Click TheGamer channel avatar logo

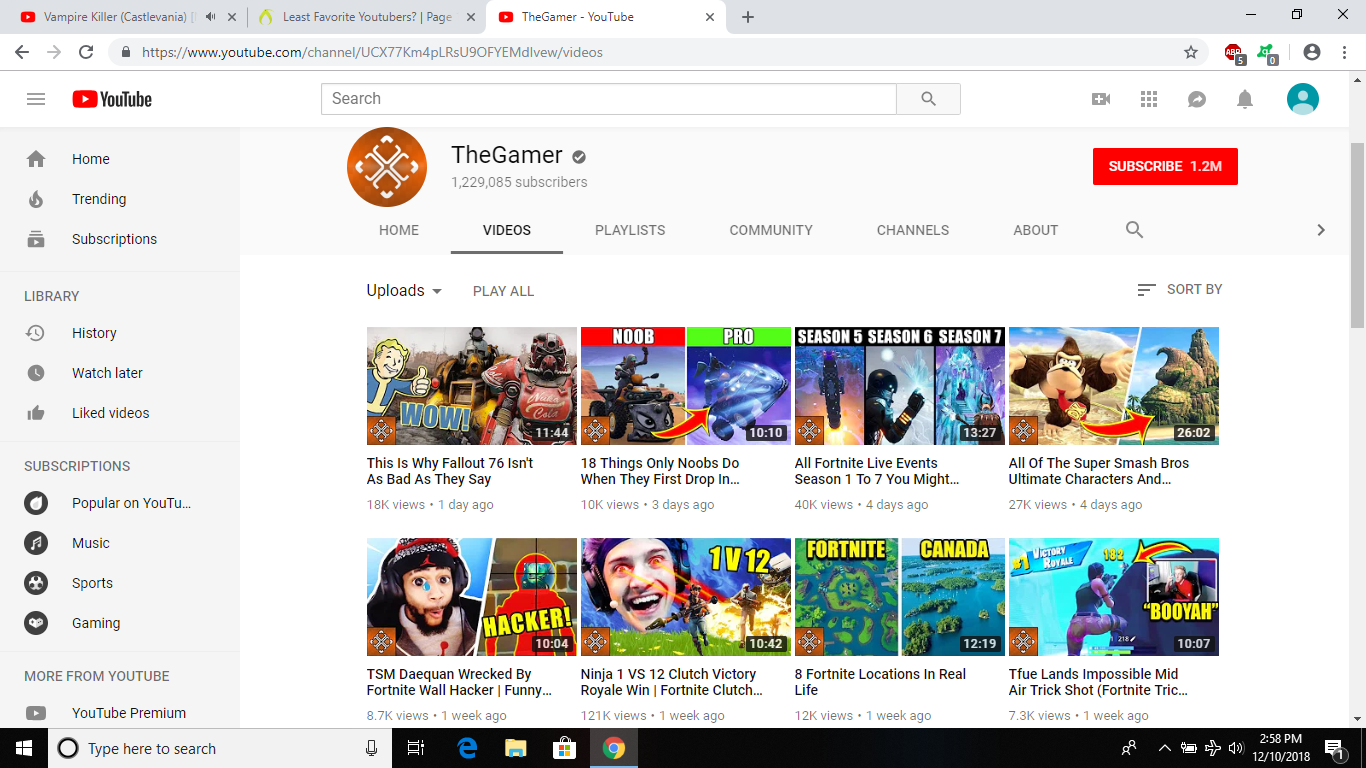(387, 167)
